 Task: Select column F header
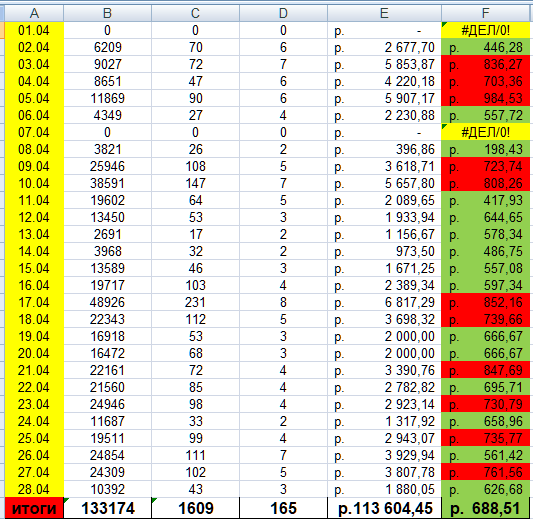(x=486, y=13)
